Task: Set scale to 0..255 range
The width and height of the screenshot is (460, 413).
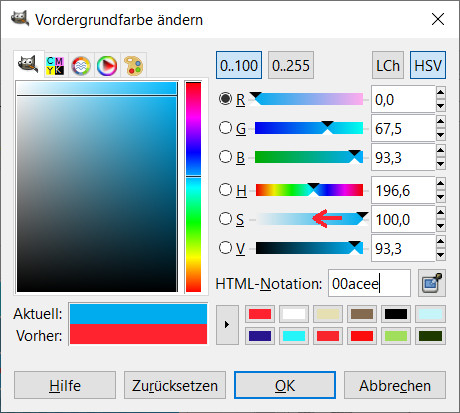Action: tap(291, 65)
